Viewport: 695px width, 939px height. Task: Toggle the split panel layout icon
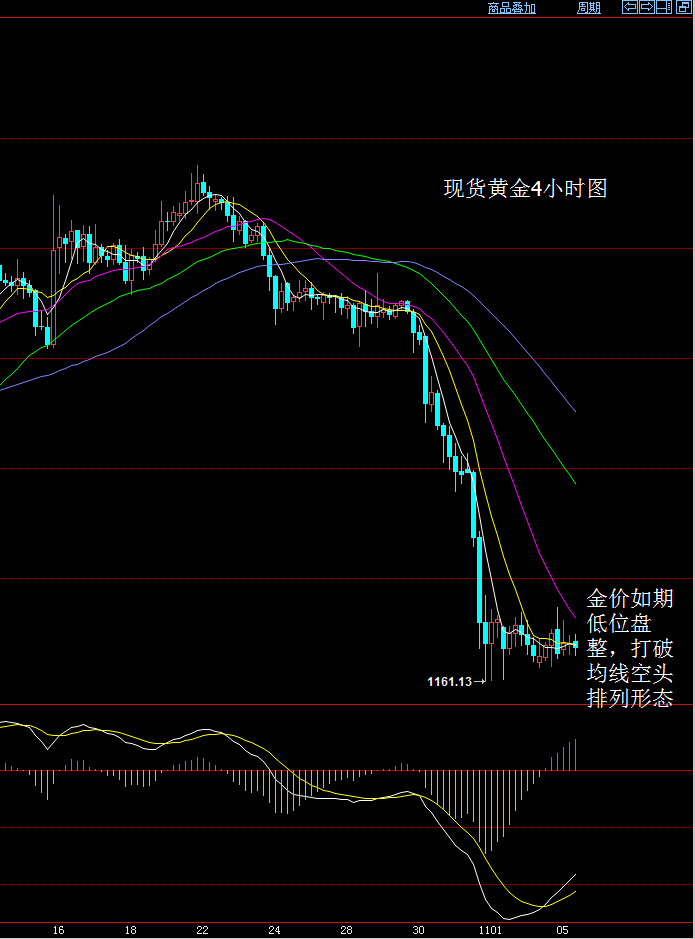click(x=664, y=7)
